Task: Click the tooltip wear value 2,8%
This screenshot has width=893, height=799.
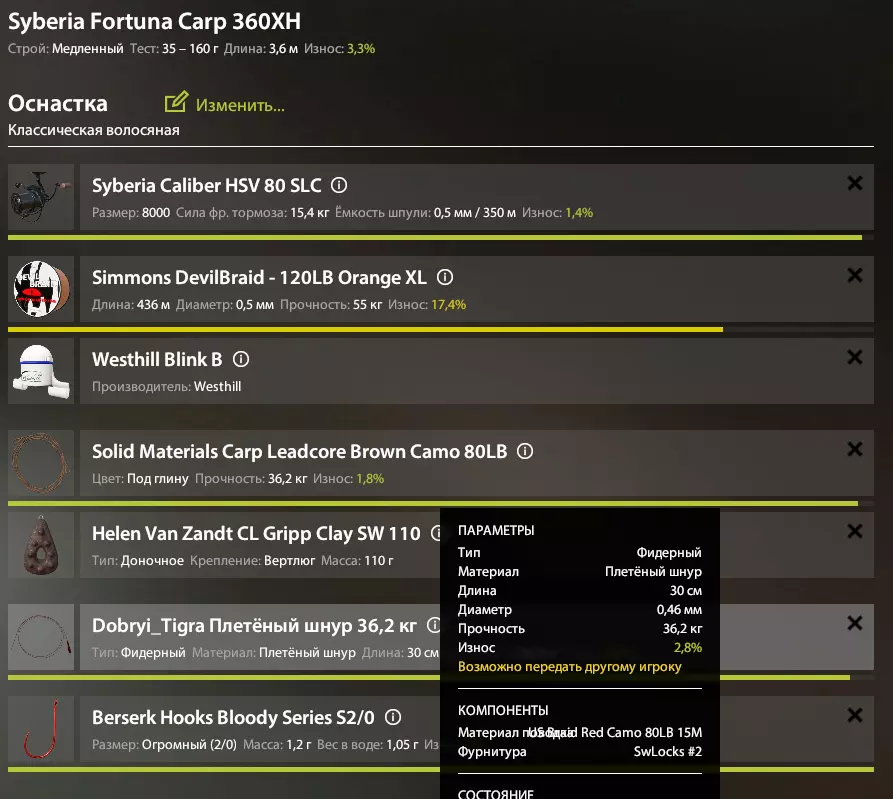Action: 688,648
